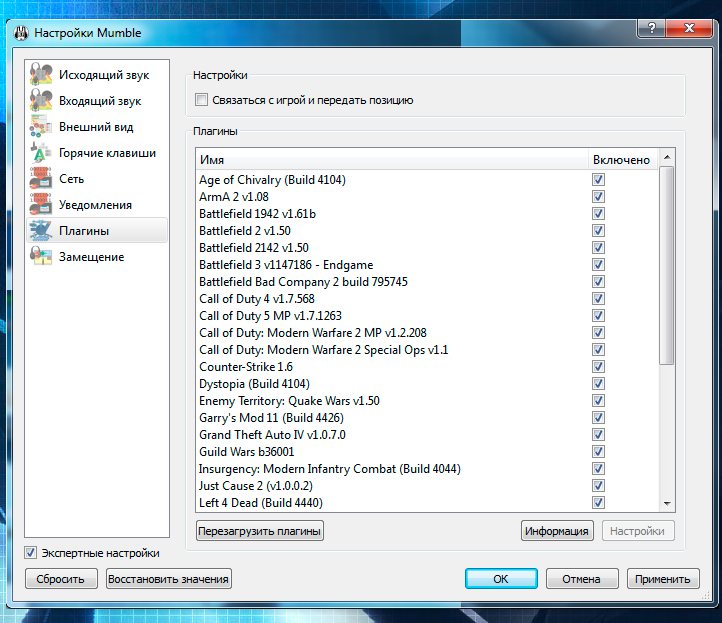
Task: Disable the Counter-Strike 1.6 plugin checkbox
Action: point(598,367)
